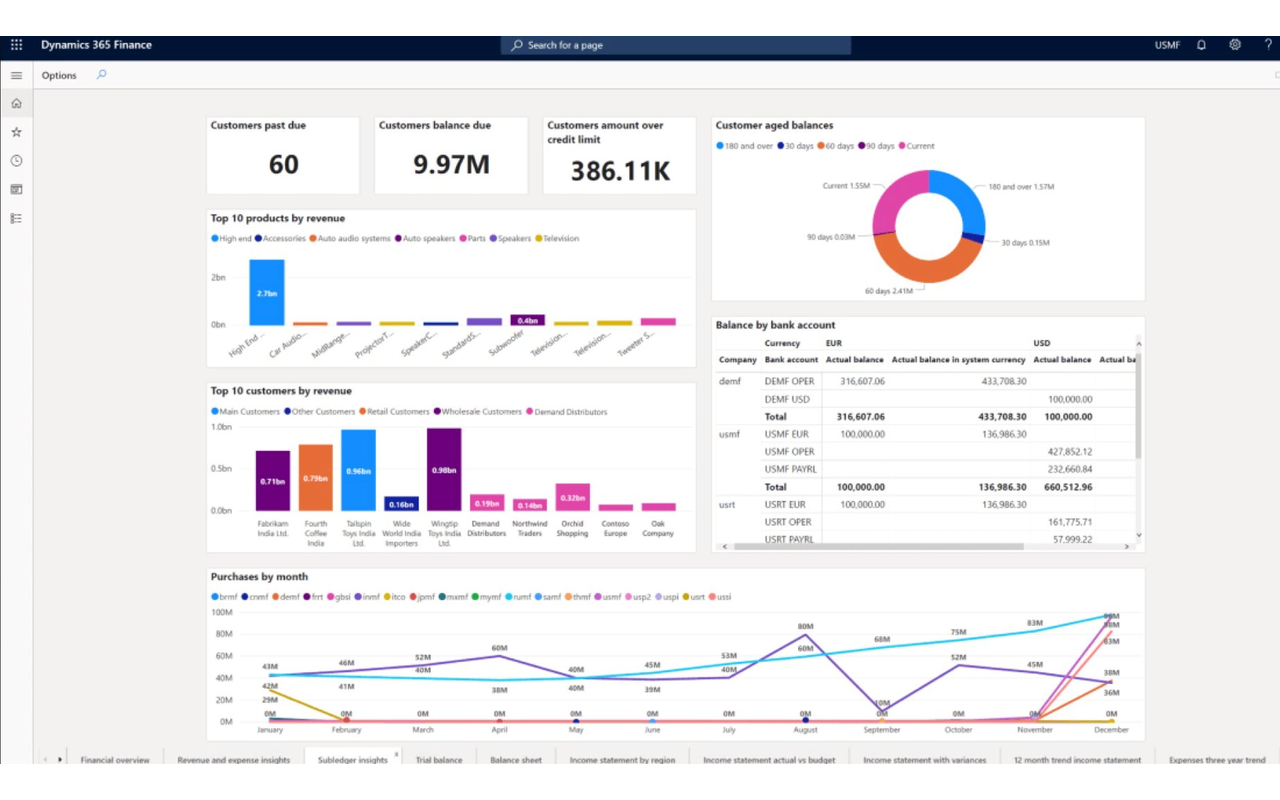Viewport: 1280px width, 800px height.
Task: Click the Actual balance in system currency header
Action: pyautogui.click(x=958, y=359)
